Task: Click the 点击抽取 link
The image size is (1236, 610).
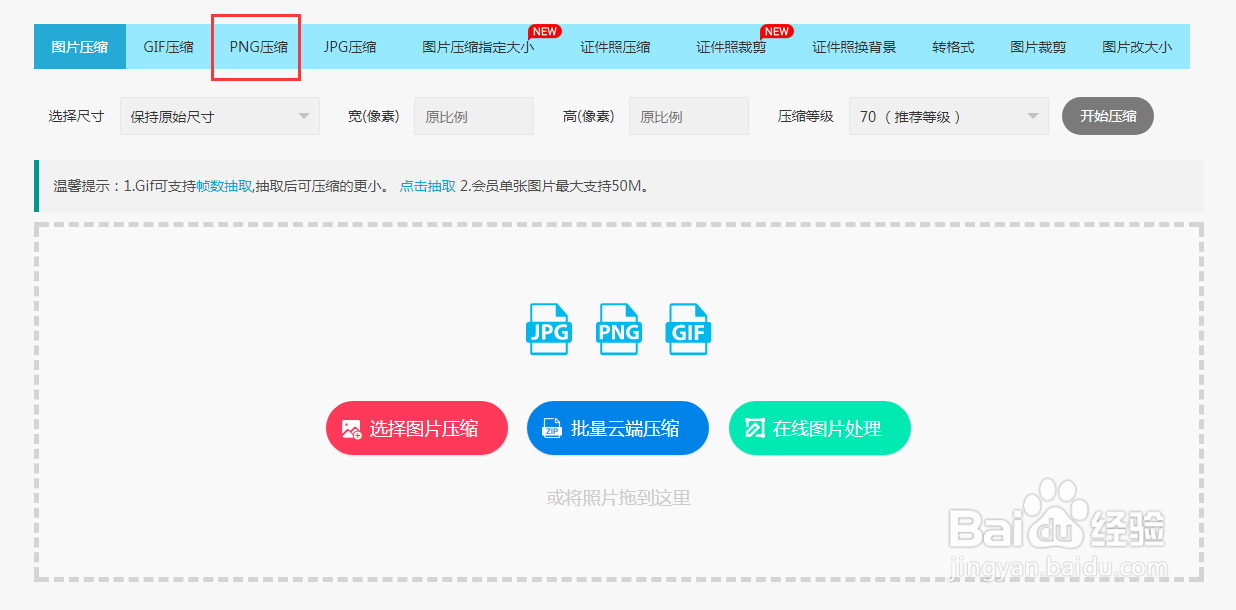Action: coord(427,186)
